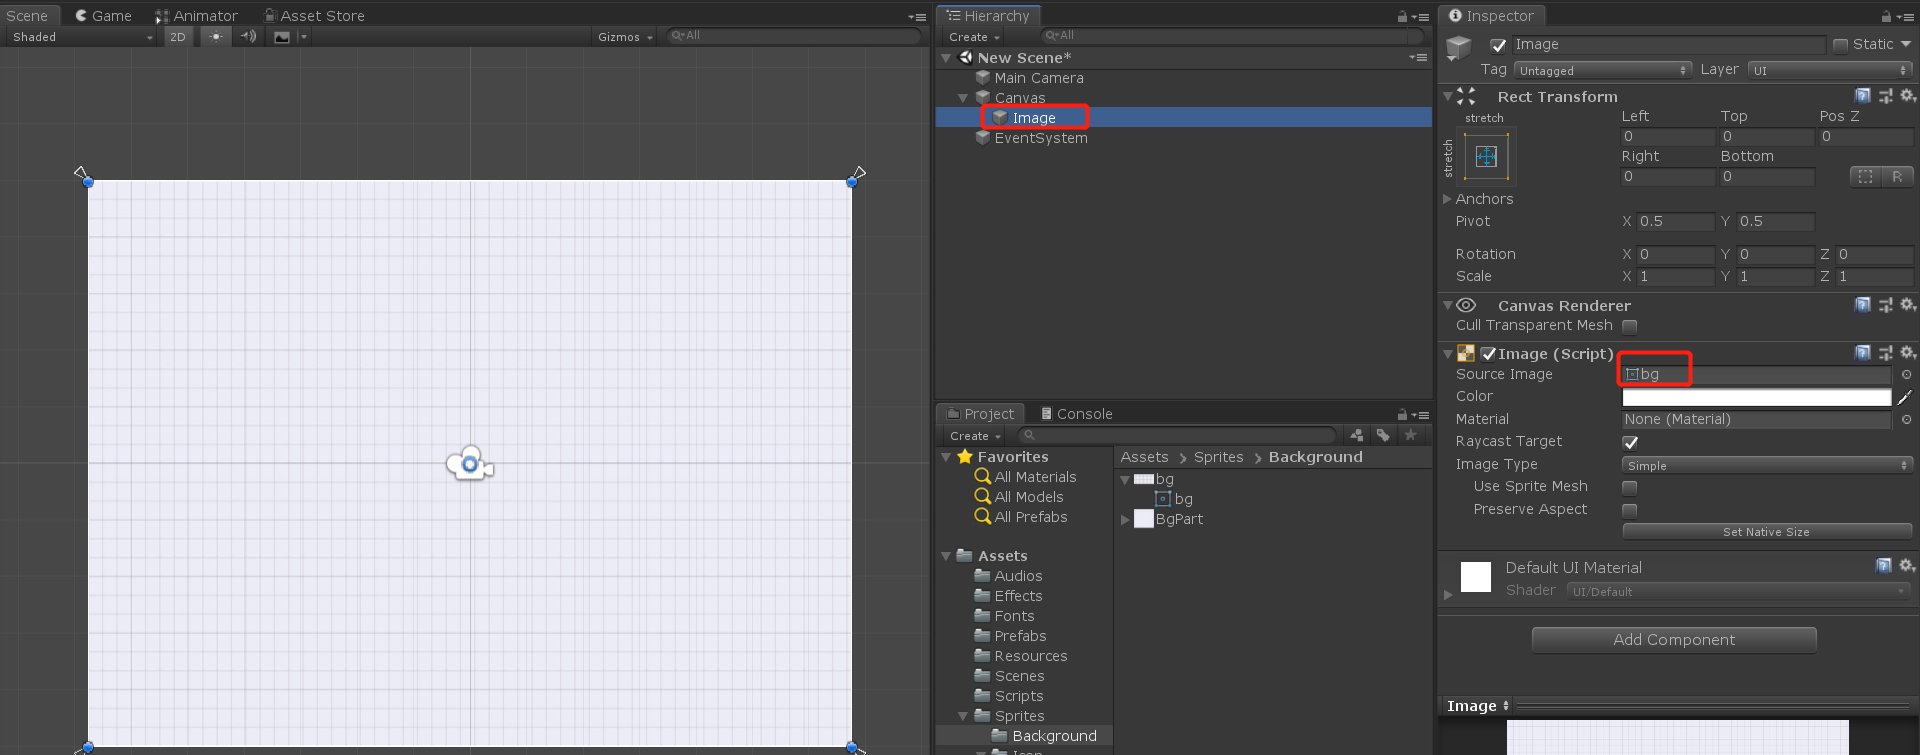This screenshot has width=1920, height=755.
Task: Open Rect Transform help reference icon
Action: click(1863, 96)
